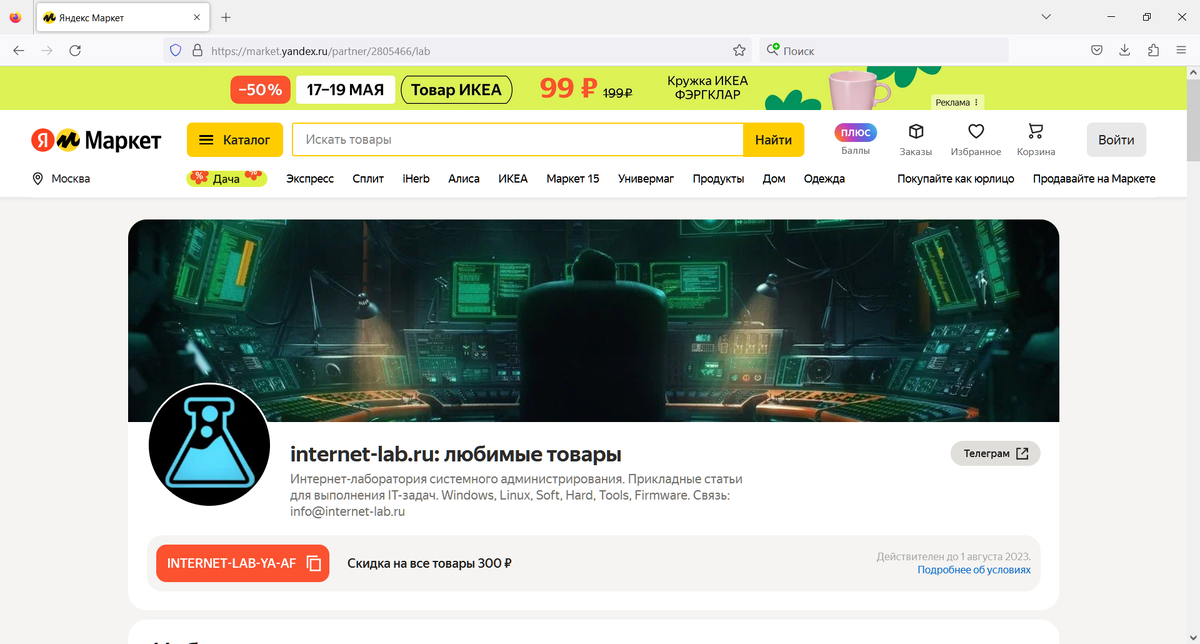Open the Сплит section
The width and height of the screenshot is (1200, 644).
368,179
